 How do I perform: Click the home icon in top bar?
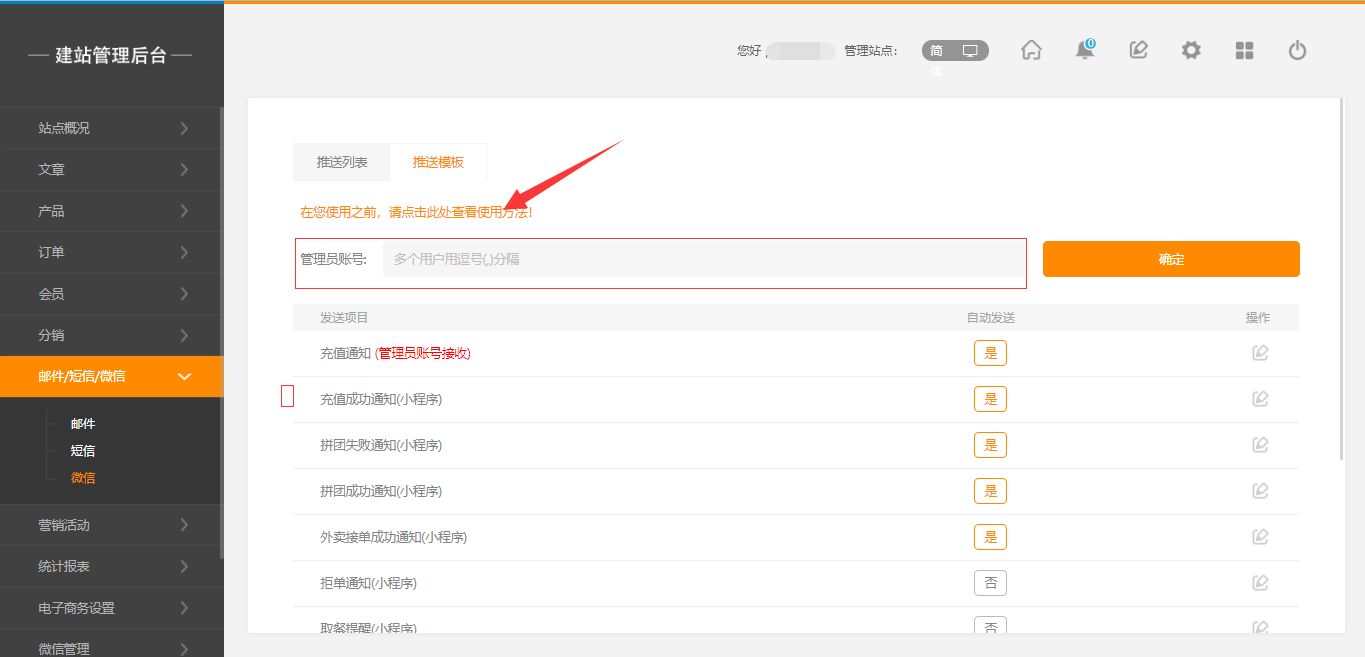(x=1031, y=50)
